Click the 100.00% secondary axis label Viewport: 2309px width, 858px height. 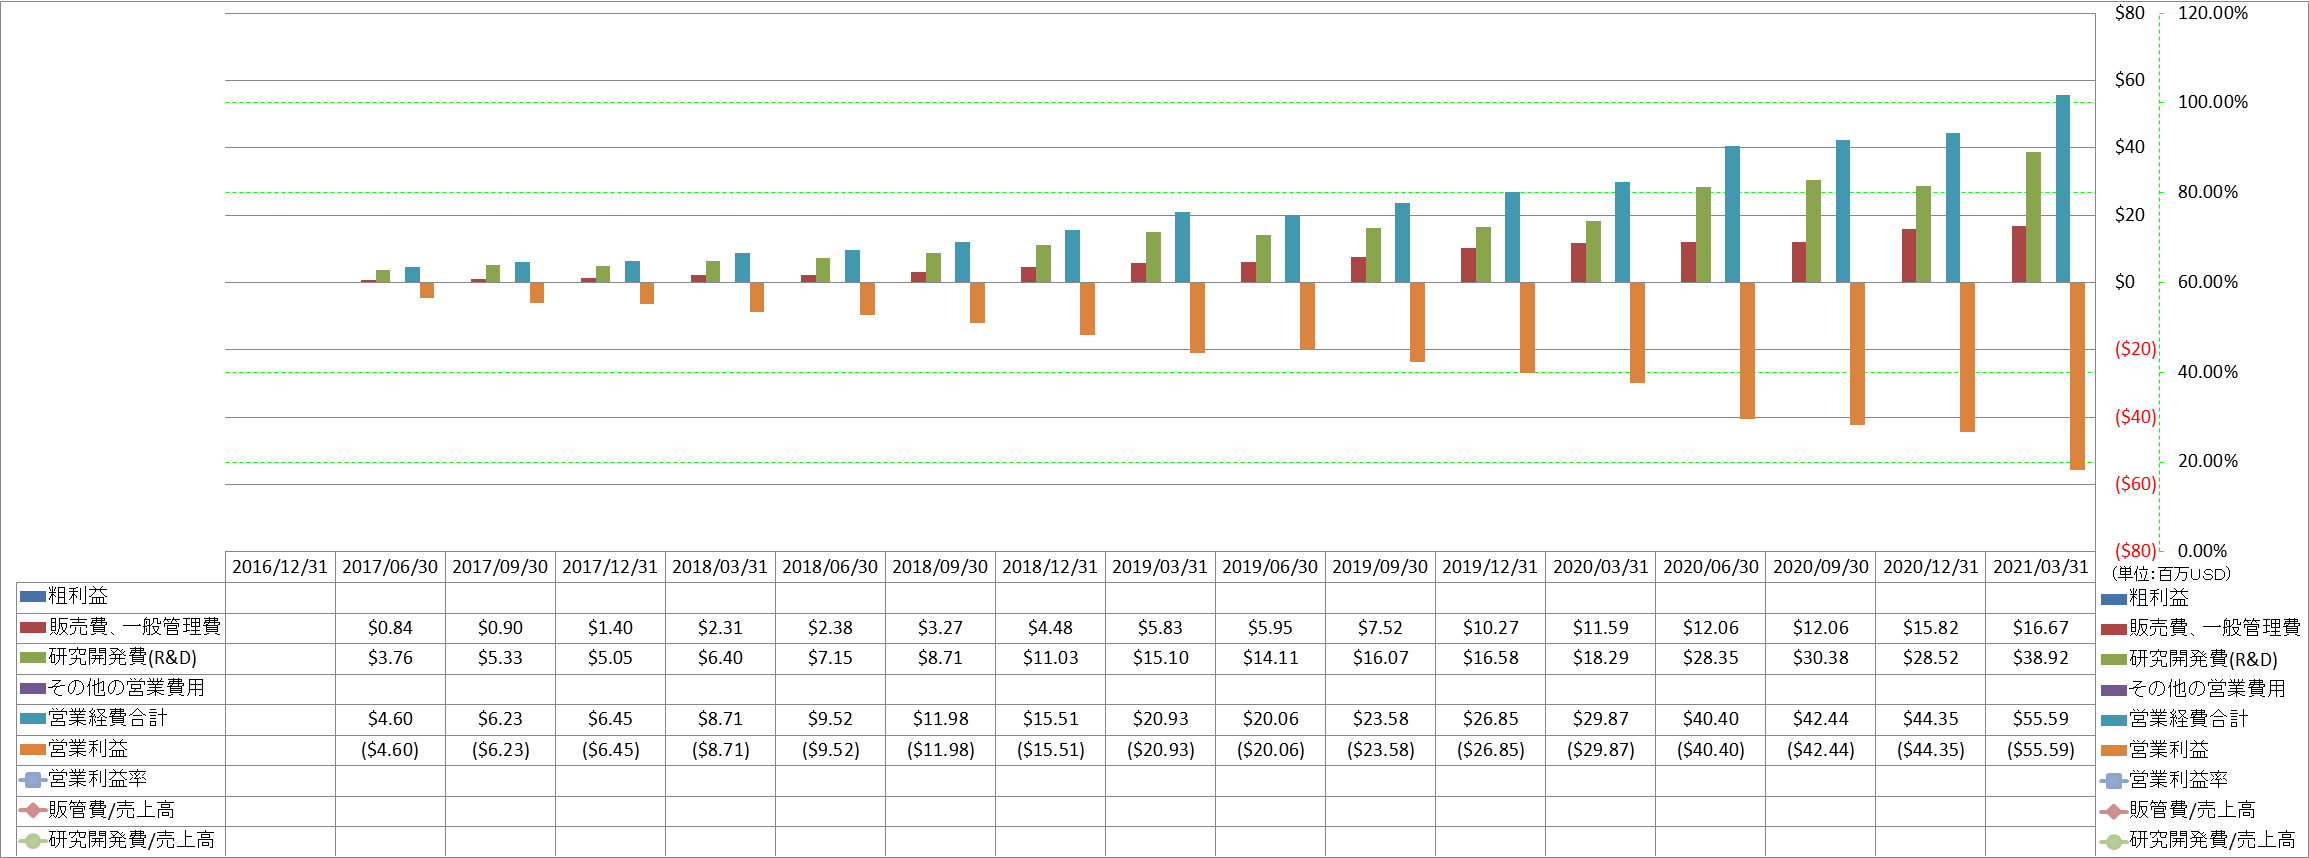(2213, 102)
